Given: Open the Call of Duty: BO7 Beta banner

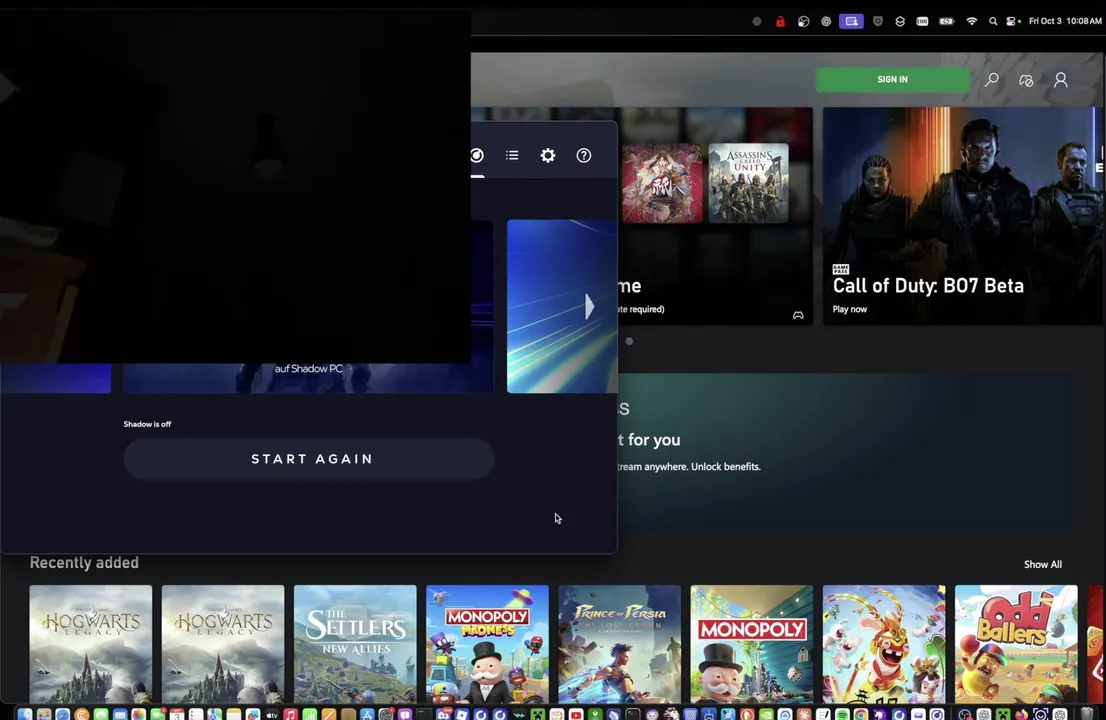Looking at the screenshot, I should coord(961,216).
